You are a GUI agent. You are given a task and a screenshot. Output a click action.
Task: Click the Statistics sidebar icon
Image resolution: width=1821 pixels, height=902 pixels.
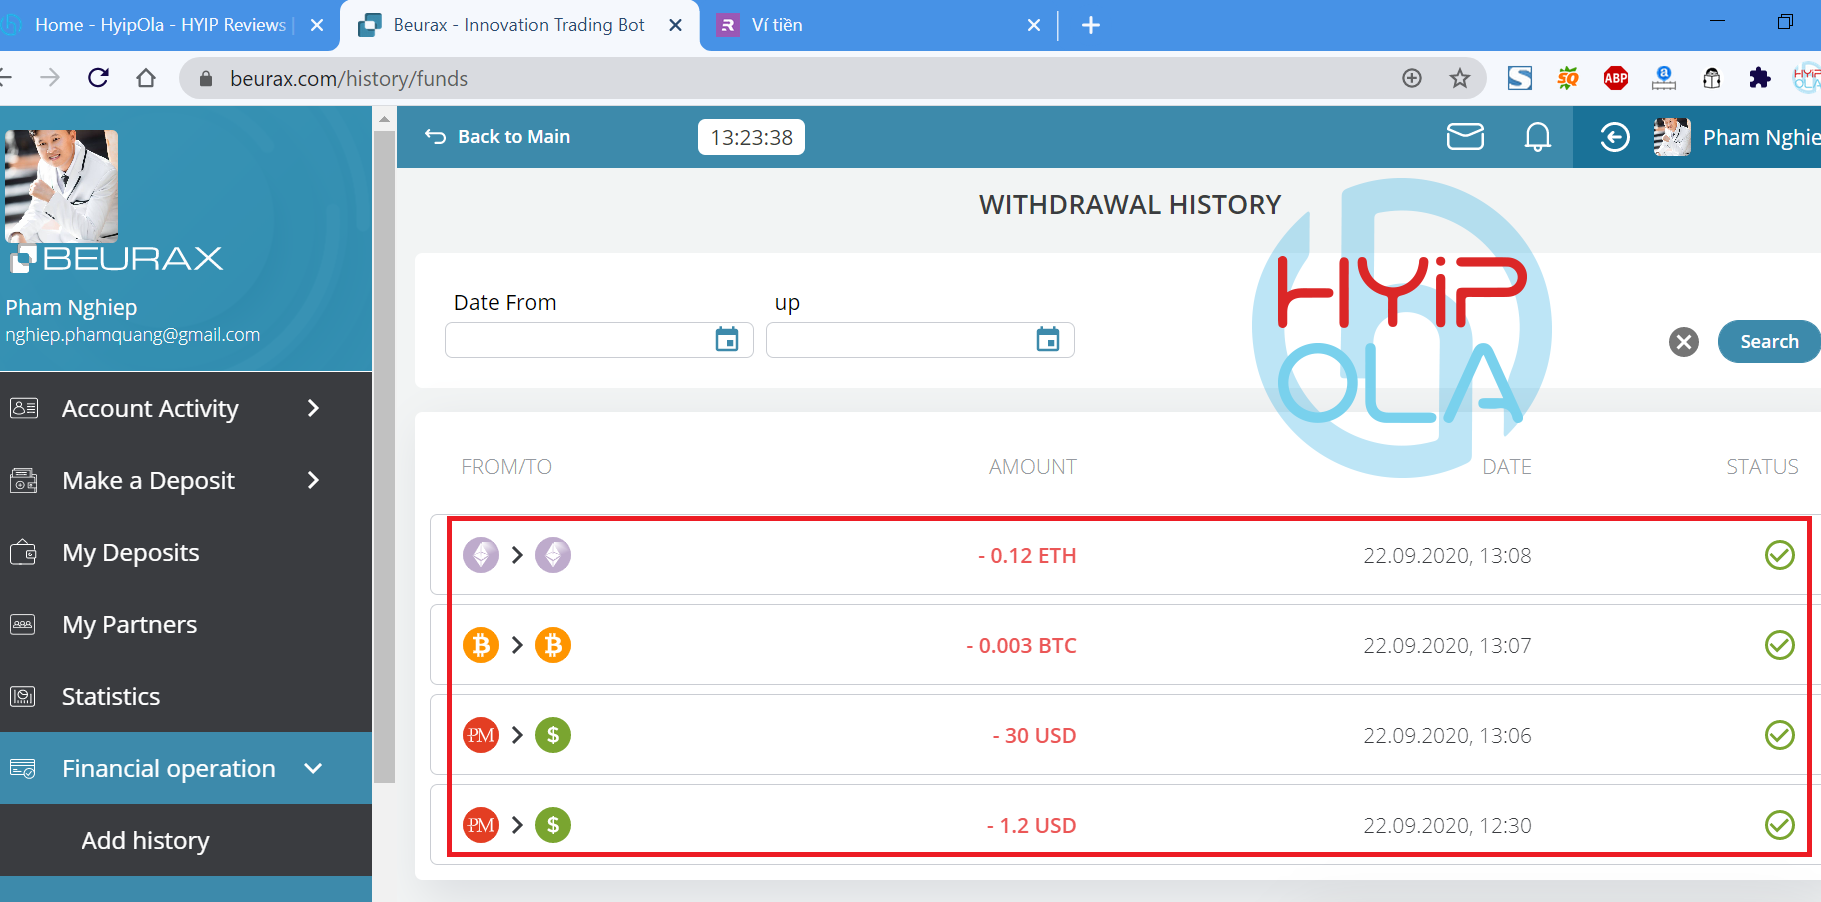tap(23, 696)
